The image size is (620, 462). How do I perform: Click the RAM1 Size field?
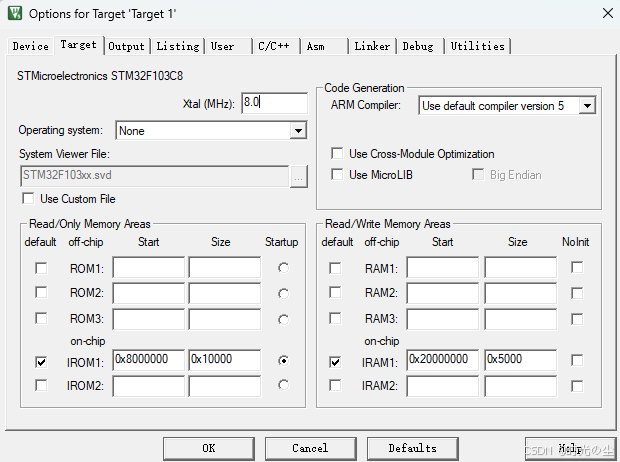pyautogui.click(x=521, y=267)
